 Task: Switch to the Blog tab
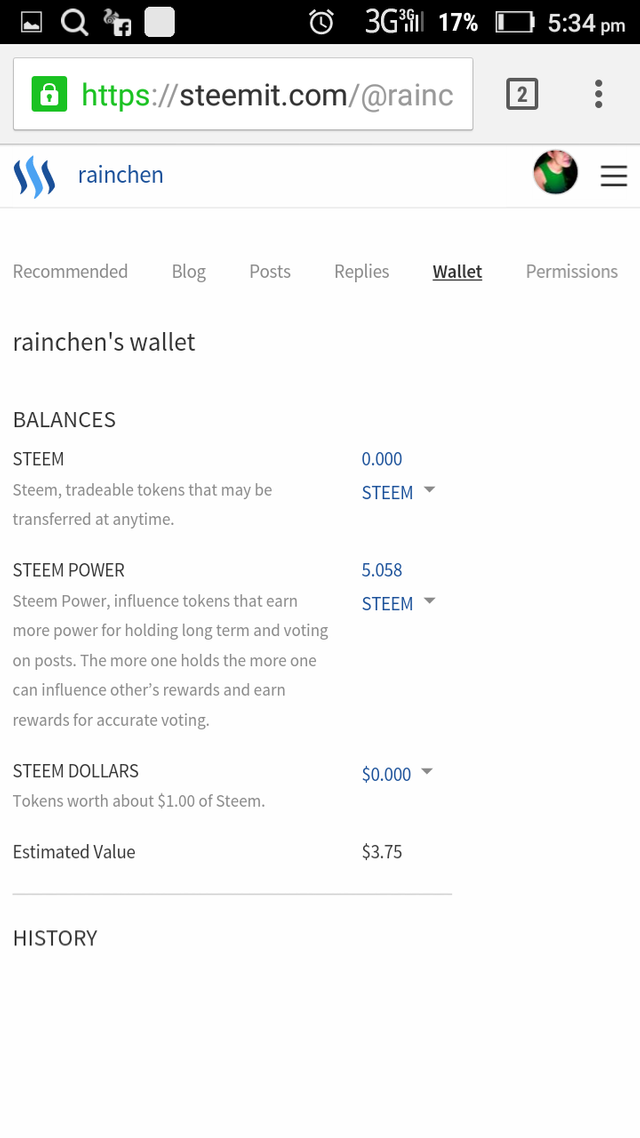(x=188, y=271)
